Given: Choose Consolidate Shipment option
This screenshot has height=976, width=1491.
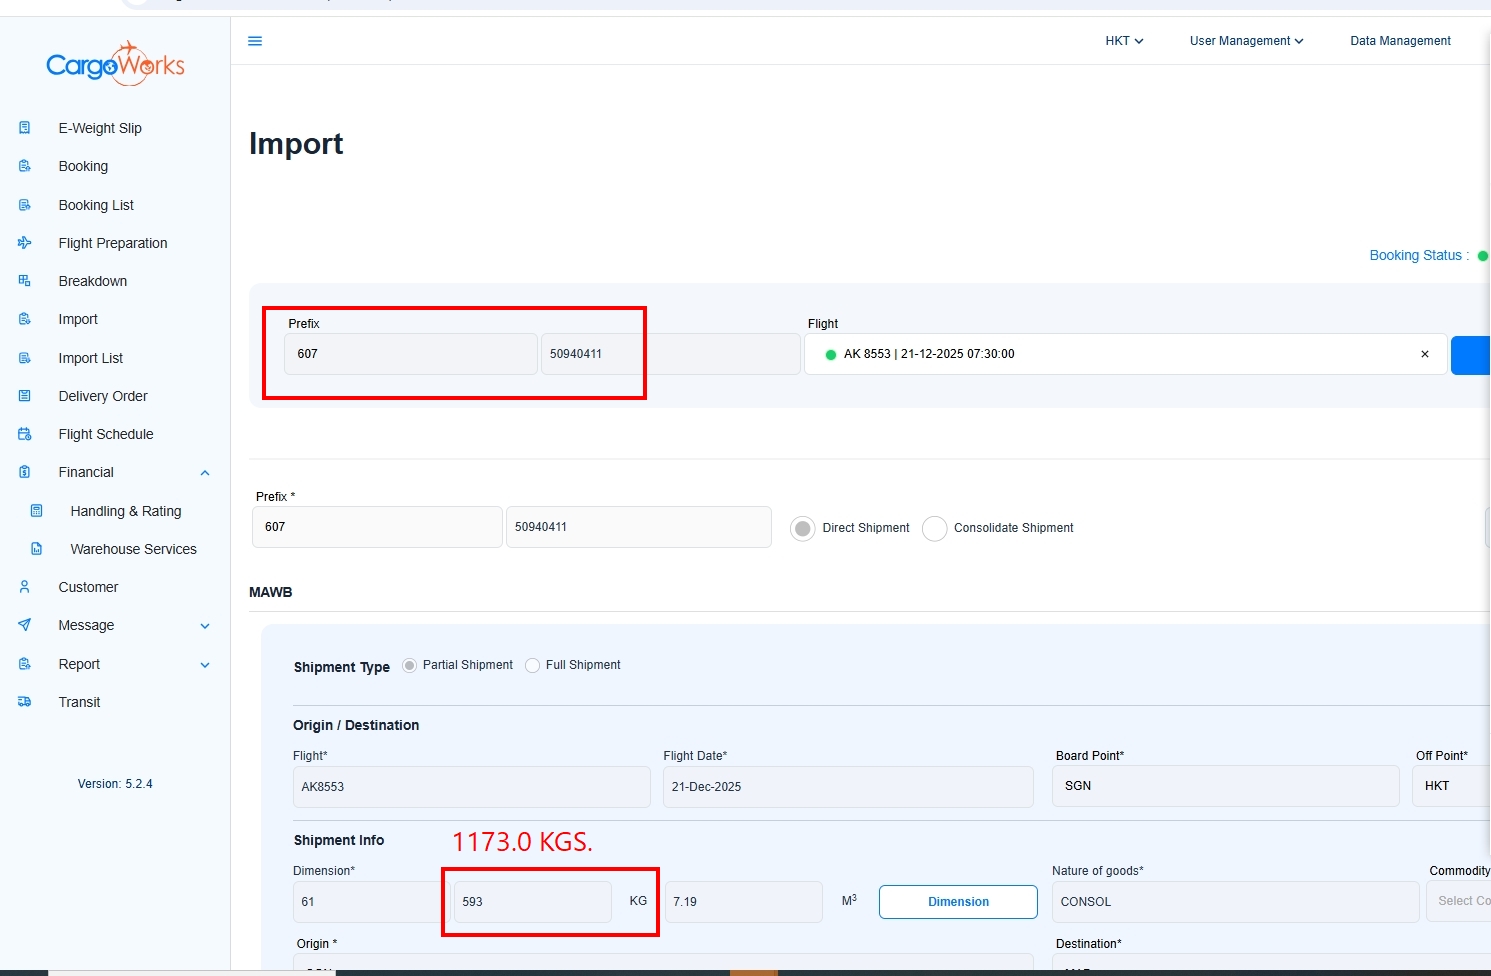Looking at the screenshot, I should [934, 528].
